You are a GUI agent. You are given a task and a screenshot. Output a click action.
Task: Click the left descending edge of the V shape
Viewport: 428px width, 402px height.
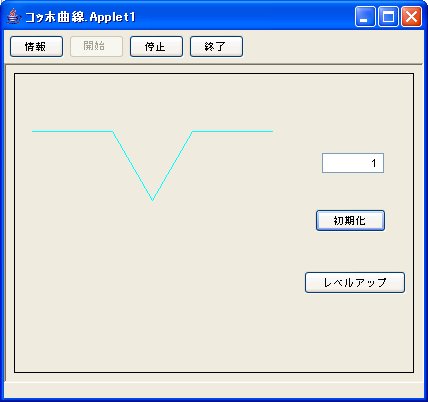tap(133, 166)
